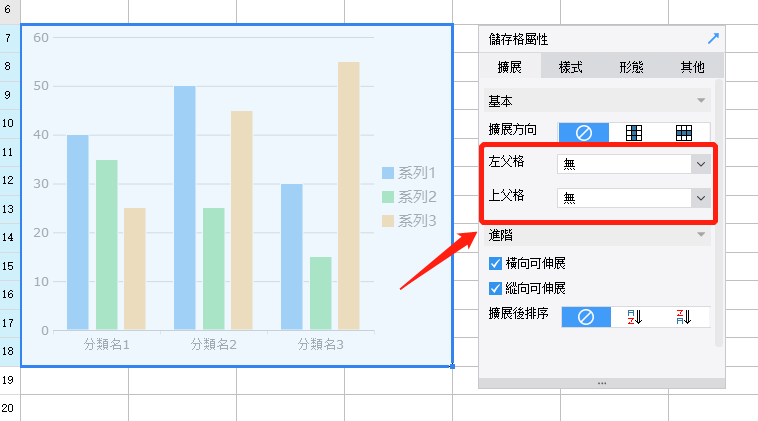Click the blue 系列1 bar in 分類名2
Image resolution: width=758 pixels, height=421 pixels.
[x=185, y=208]
